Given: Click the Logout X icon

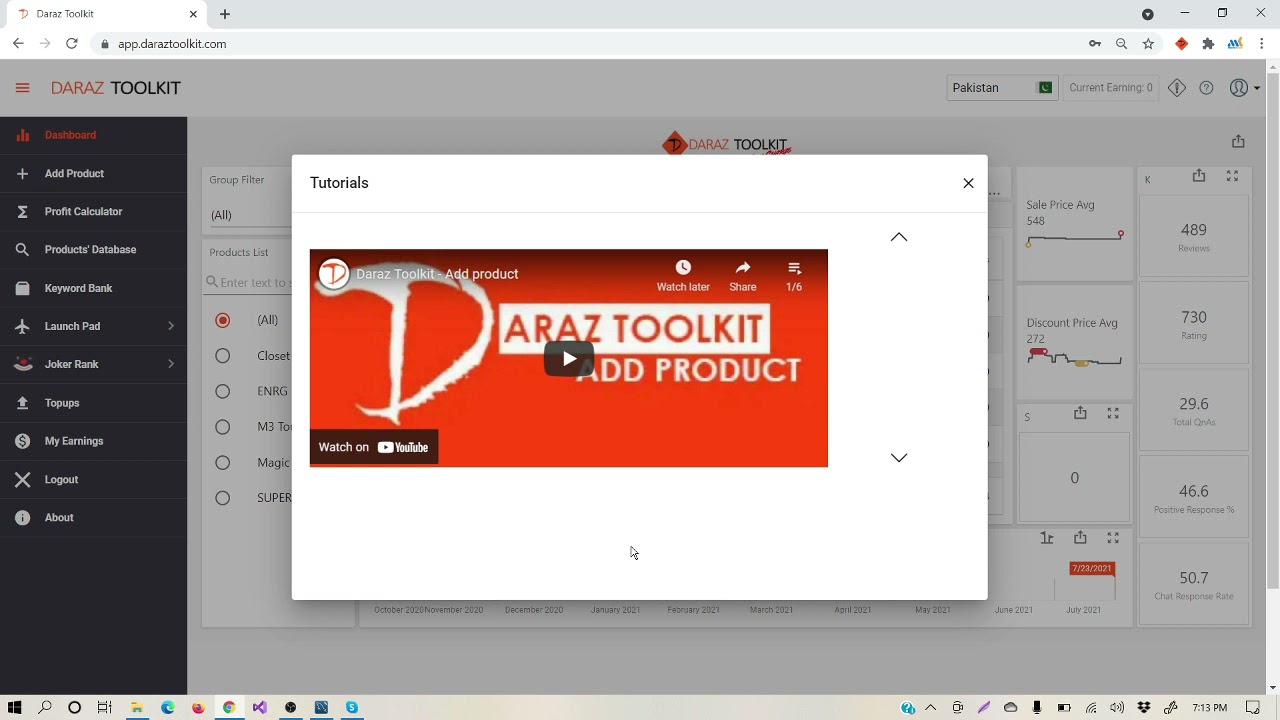Looking at the screenshot, I should click(22, 480).
